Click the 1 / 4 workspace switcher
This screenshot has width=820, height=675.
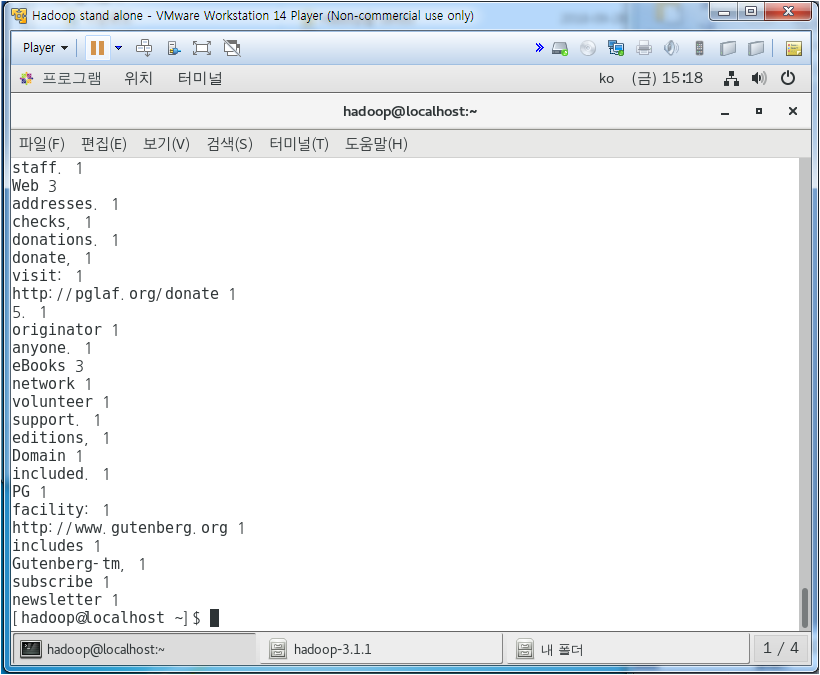pos(781,648)
